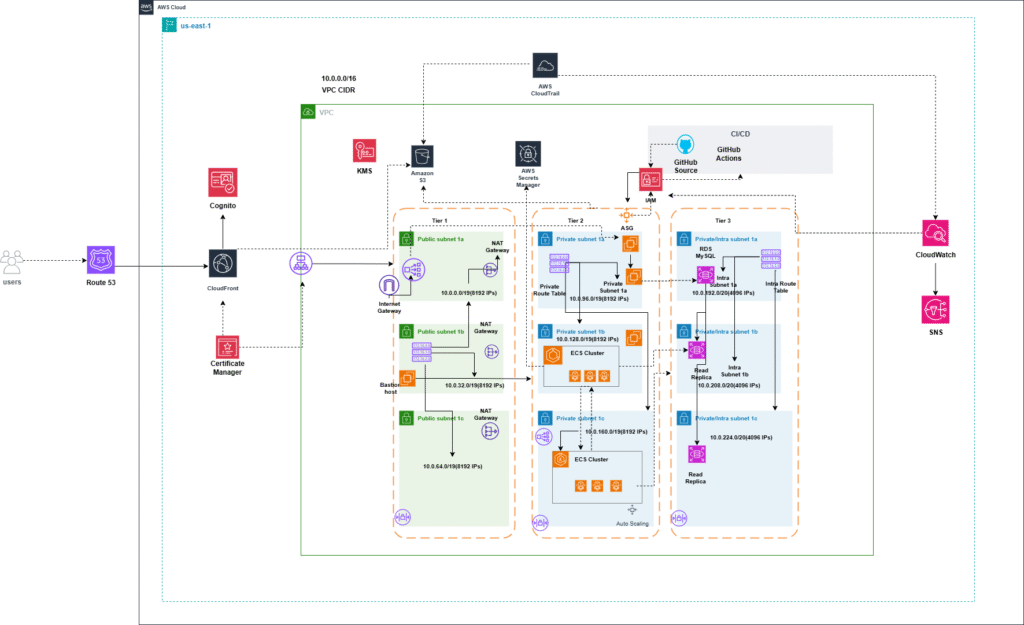Click the KMS key icon
Viewport: 1024px width, 625px height.
click(364, 151)
